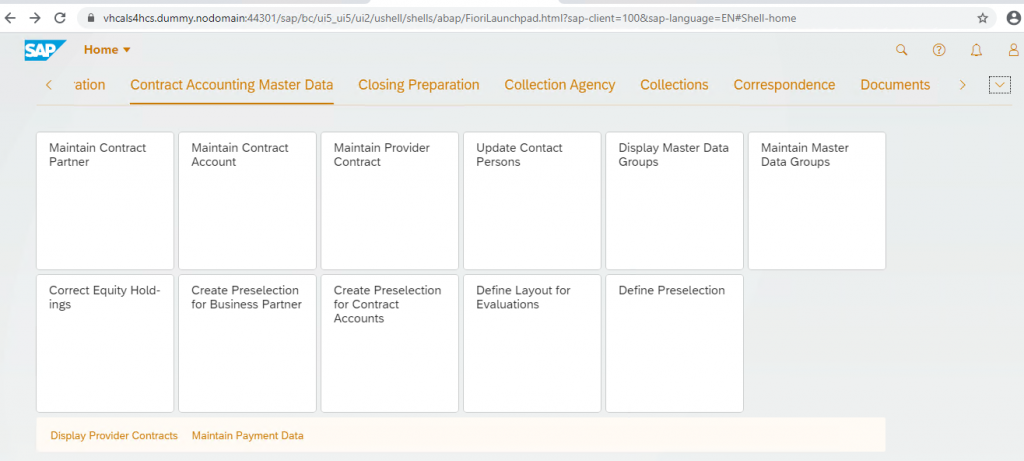Open the Display Provider Contracts link

[114, 436]
